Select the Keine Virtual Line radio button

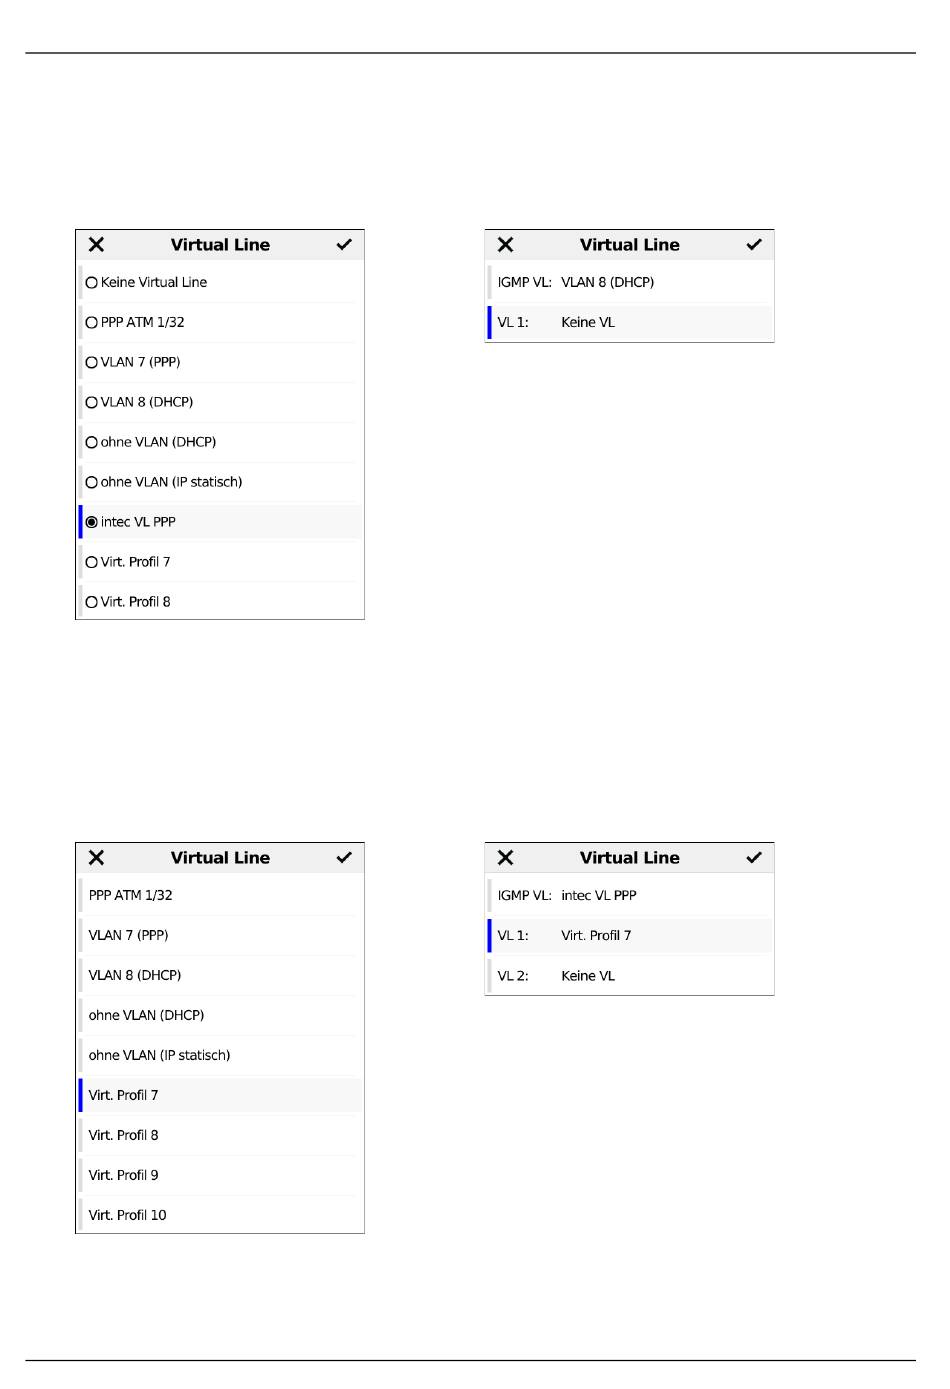coord(92,283)
